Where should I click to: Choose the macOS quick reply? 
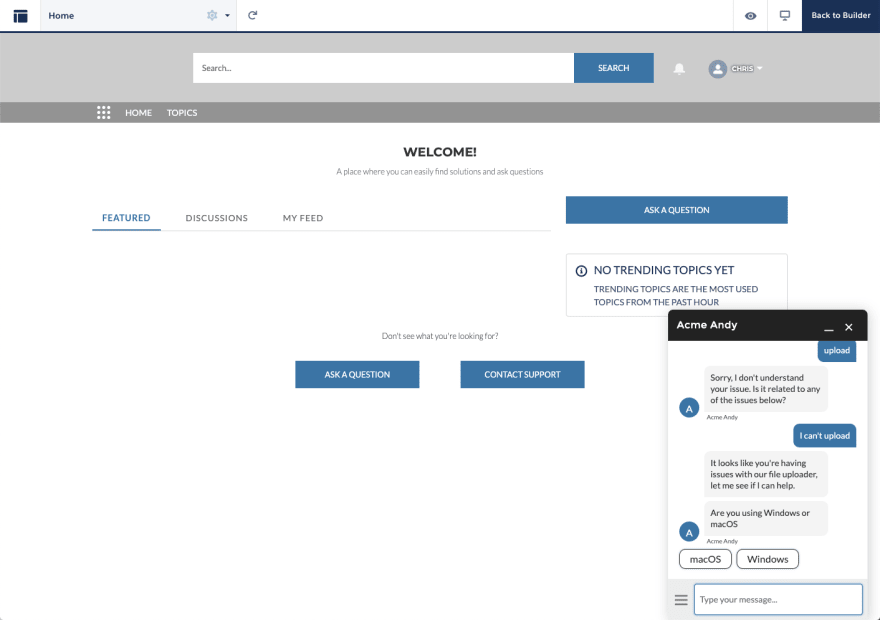coord(705,559)
